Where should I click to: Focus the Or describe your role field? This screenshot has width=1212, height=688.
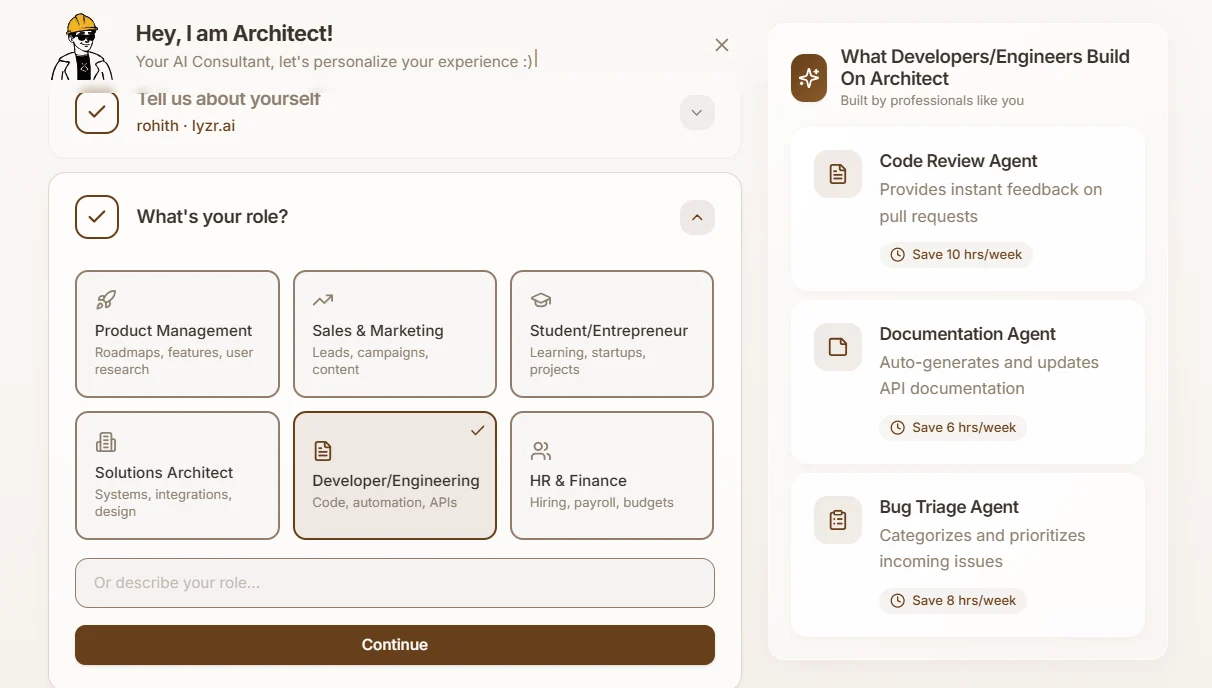click(x=395, y=583)
